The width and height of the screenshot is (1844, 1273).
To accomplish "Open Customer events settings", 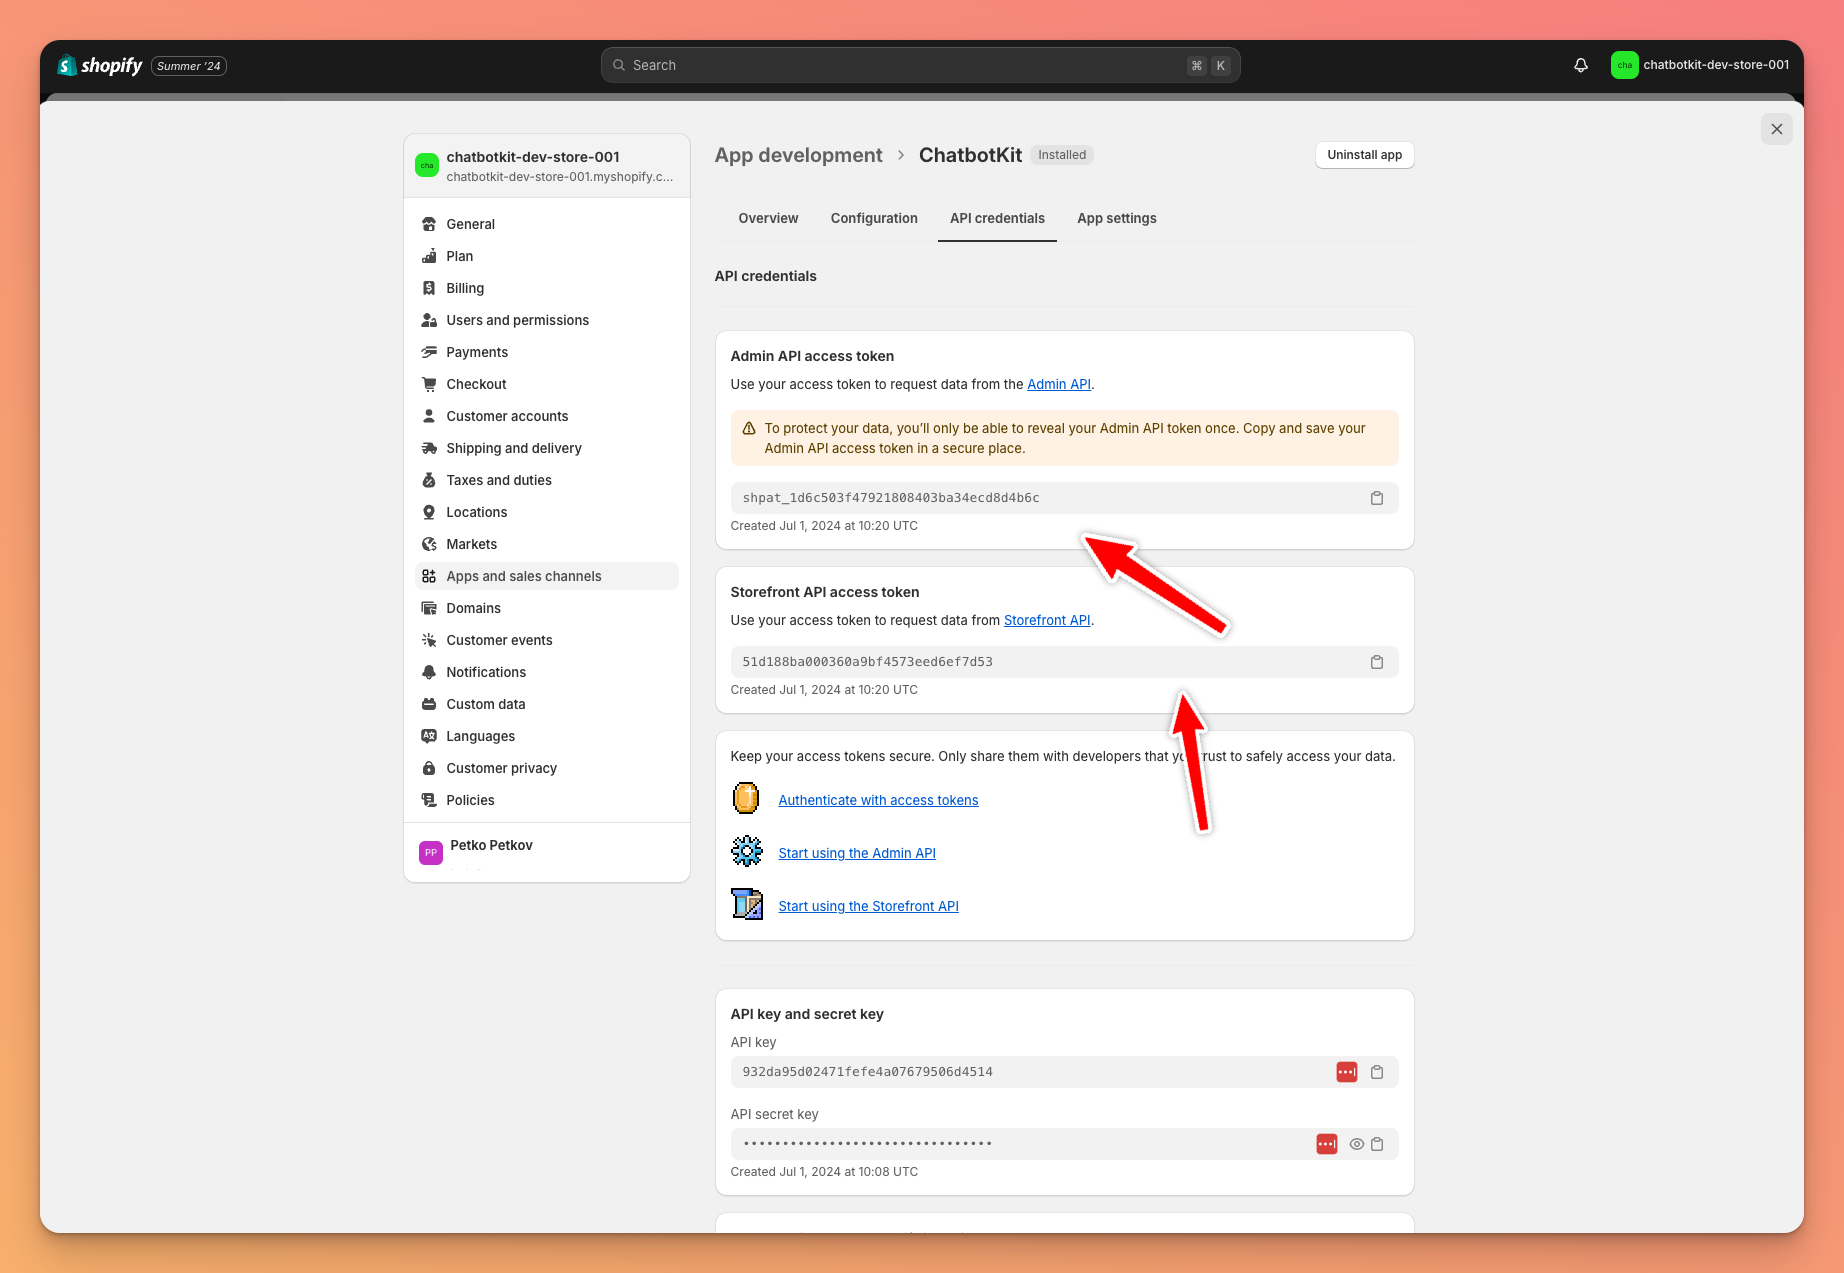I will (x=546, y=640).
